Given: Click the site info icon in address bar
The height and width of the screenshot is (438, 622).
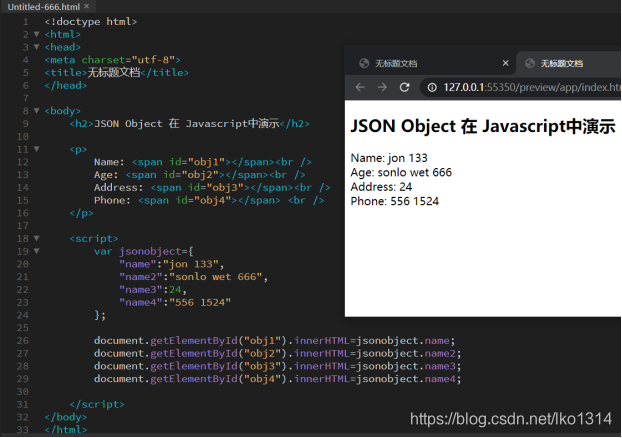Looking at the screenshot, I should (432, 87).
